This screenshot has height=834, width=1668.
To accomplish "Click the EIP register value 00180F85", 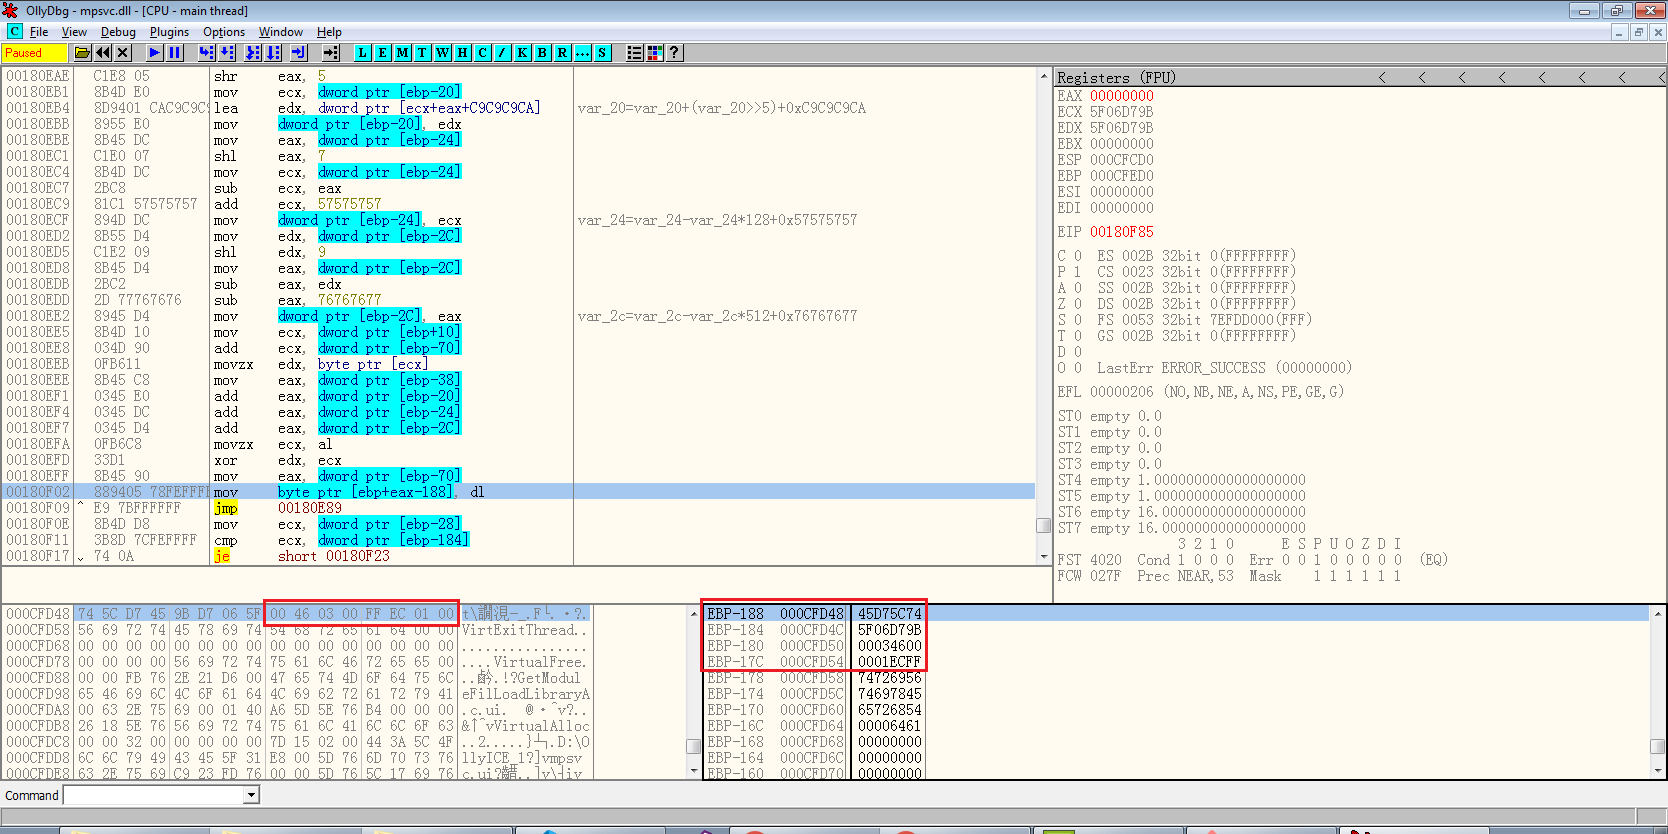I will (x=1121, y=232).
